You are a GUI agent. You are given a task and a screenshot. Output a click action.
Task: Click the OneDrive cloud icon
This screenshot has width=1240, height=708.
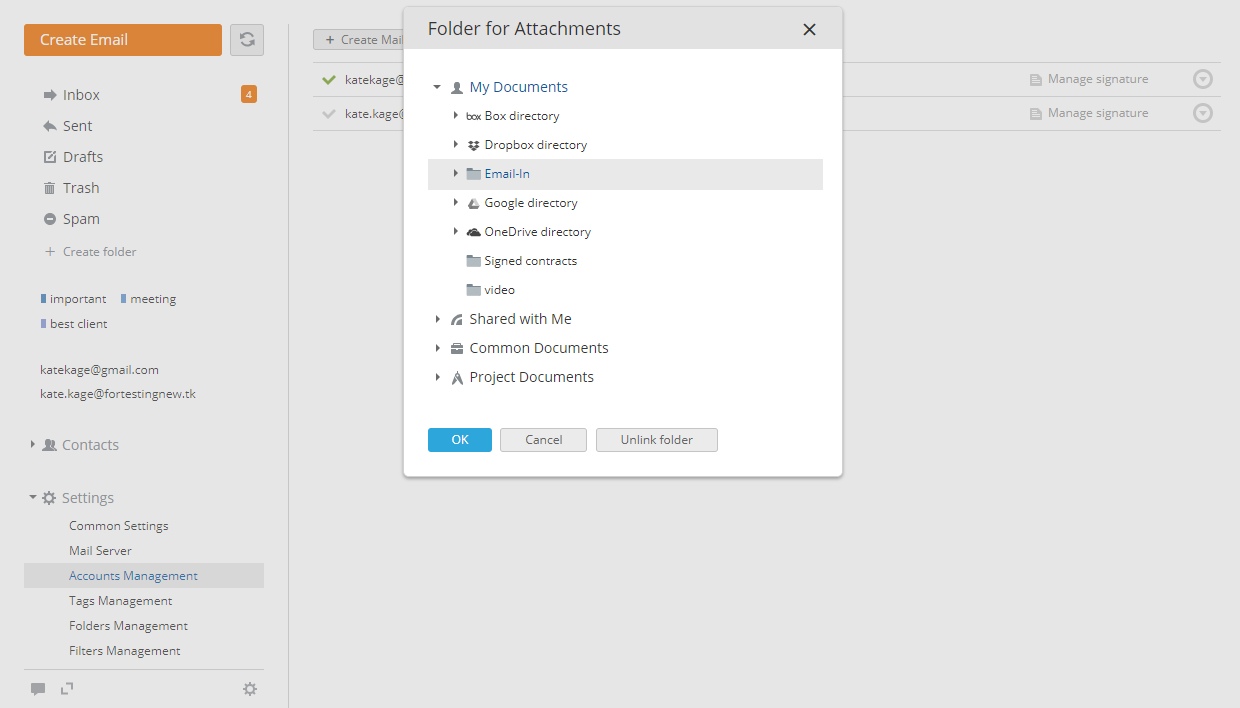474,232
